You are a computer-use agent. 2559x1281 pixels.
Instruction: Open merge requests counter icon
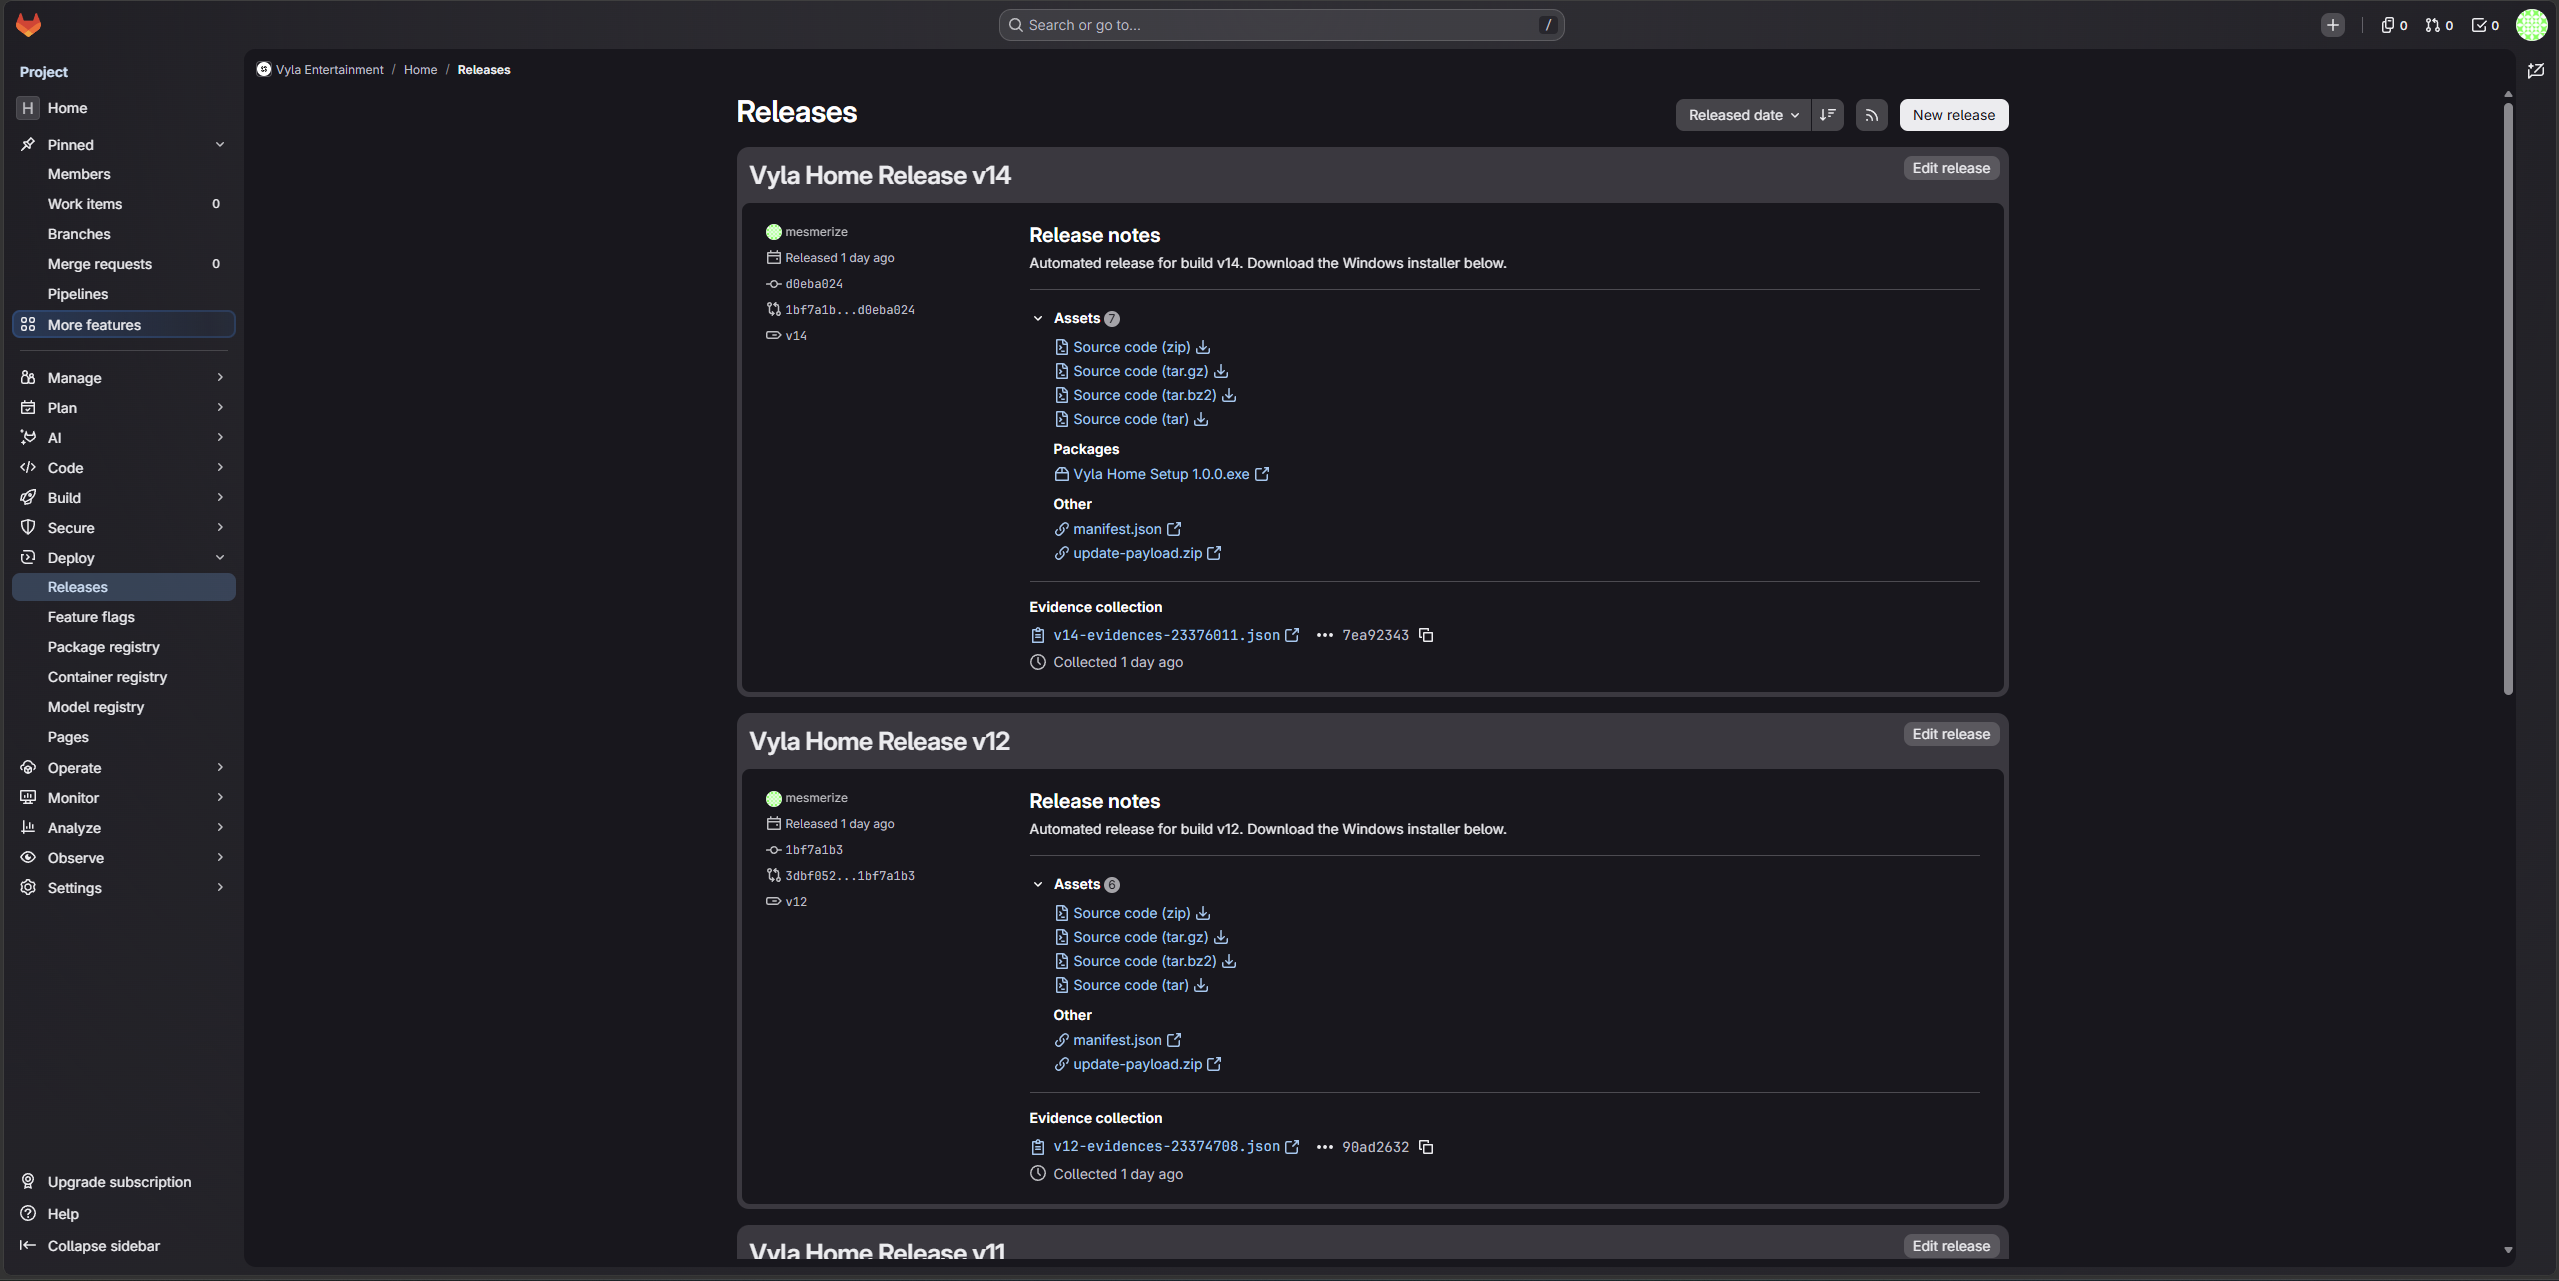(x=2439, y=25)
